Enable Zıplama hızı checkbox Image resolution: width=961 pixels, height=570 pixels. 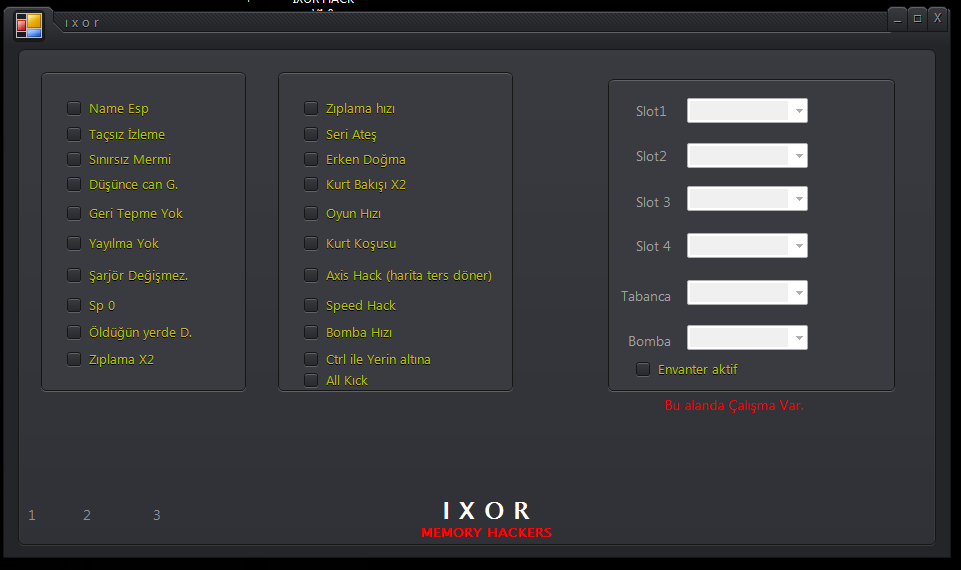pos(311,108)
